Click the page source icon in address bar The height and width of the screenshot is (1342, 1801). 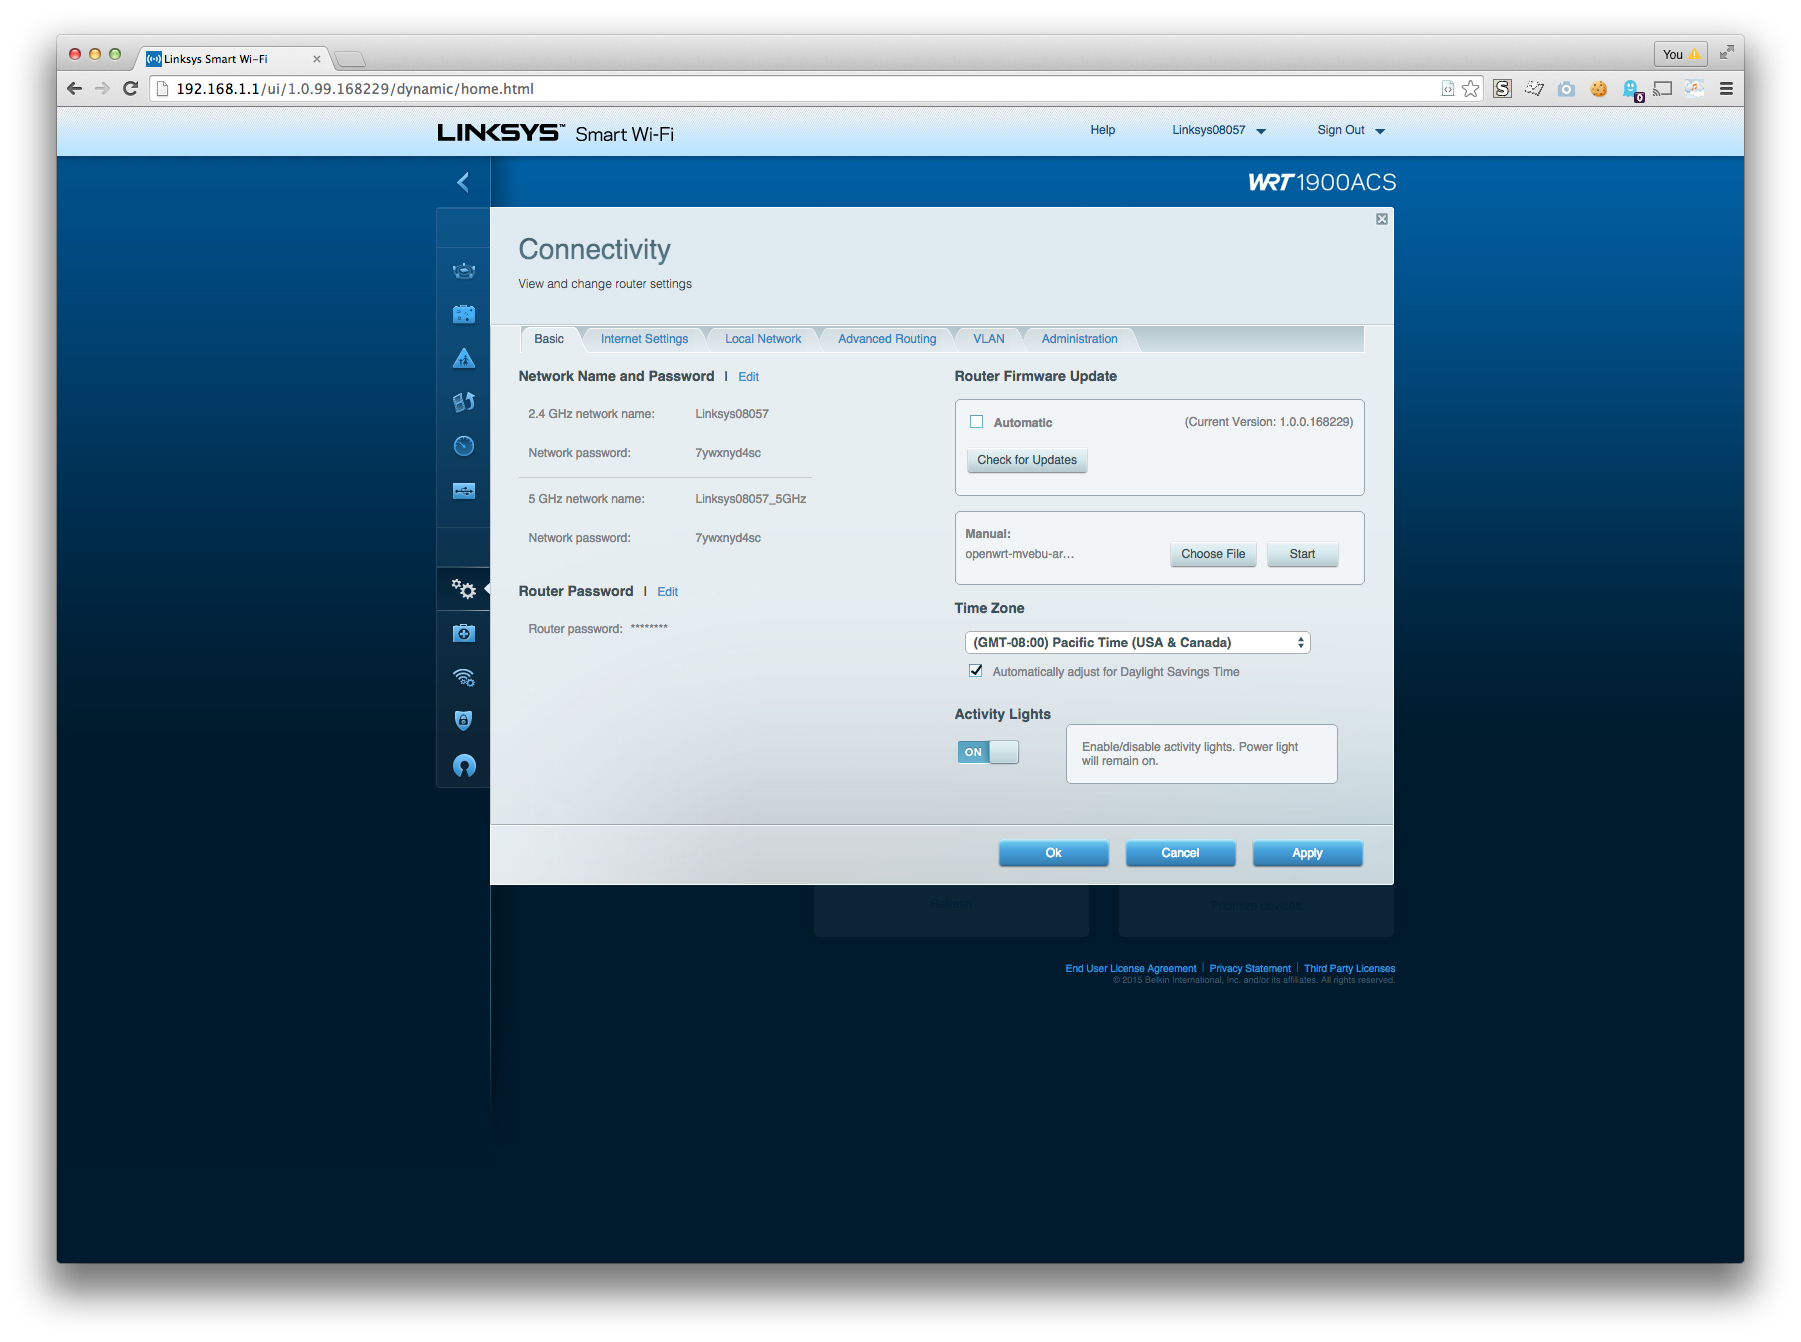pos(1447,89)
